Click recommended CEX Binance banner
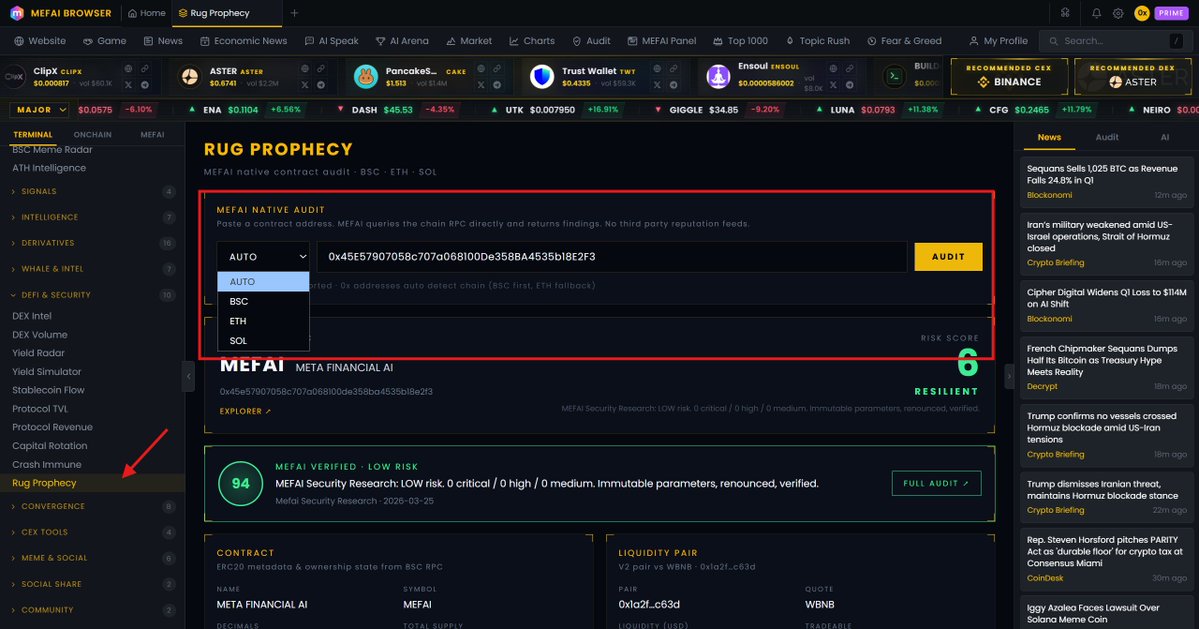 pyautogui.click(x=1009, y=76)
